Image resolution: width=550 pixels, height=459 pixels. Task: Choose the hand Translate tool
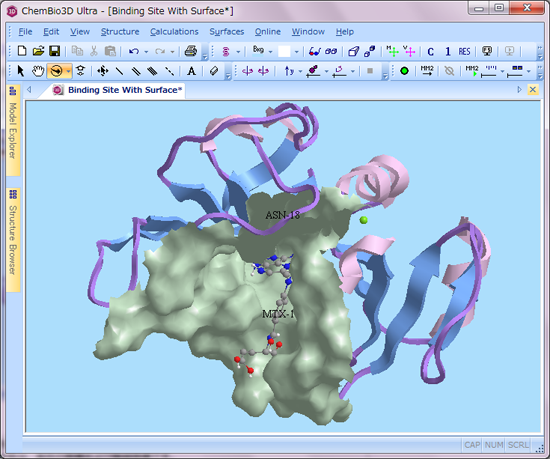click(x=38, y=71)
